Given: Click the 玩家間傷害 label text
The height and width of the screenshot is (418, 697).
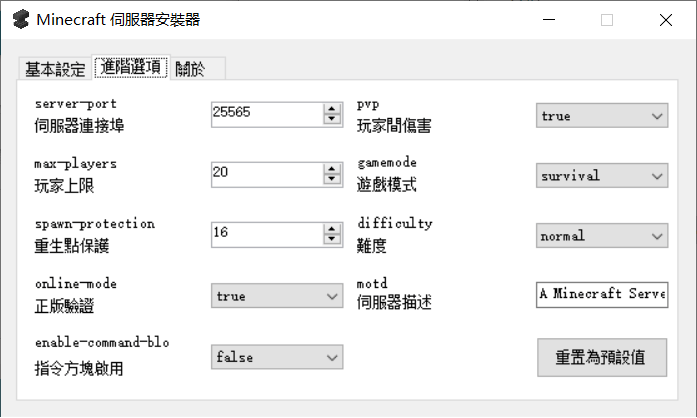Looking at the screenshot, I should click(394, 126).
